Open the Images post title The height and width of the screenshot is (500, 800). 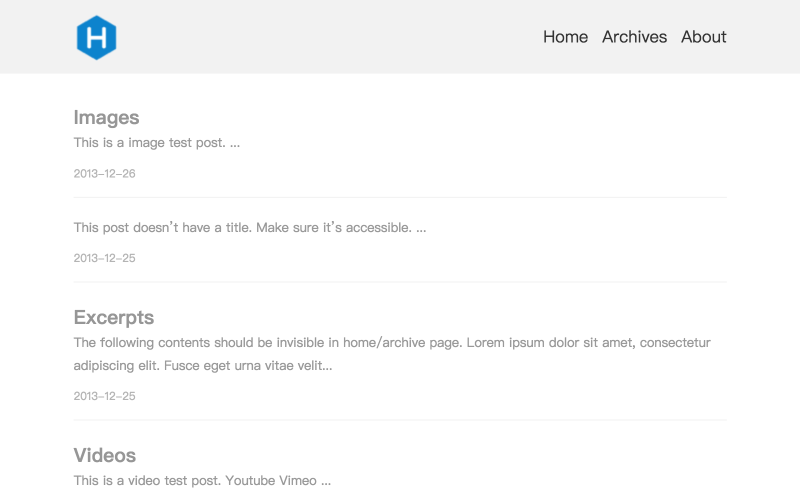point(106,118)
